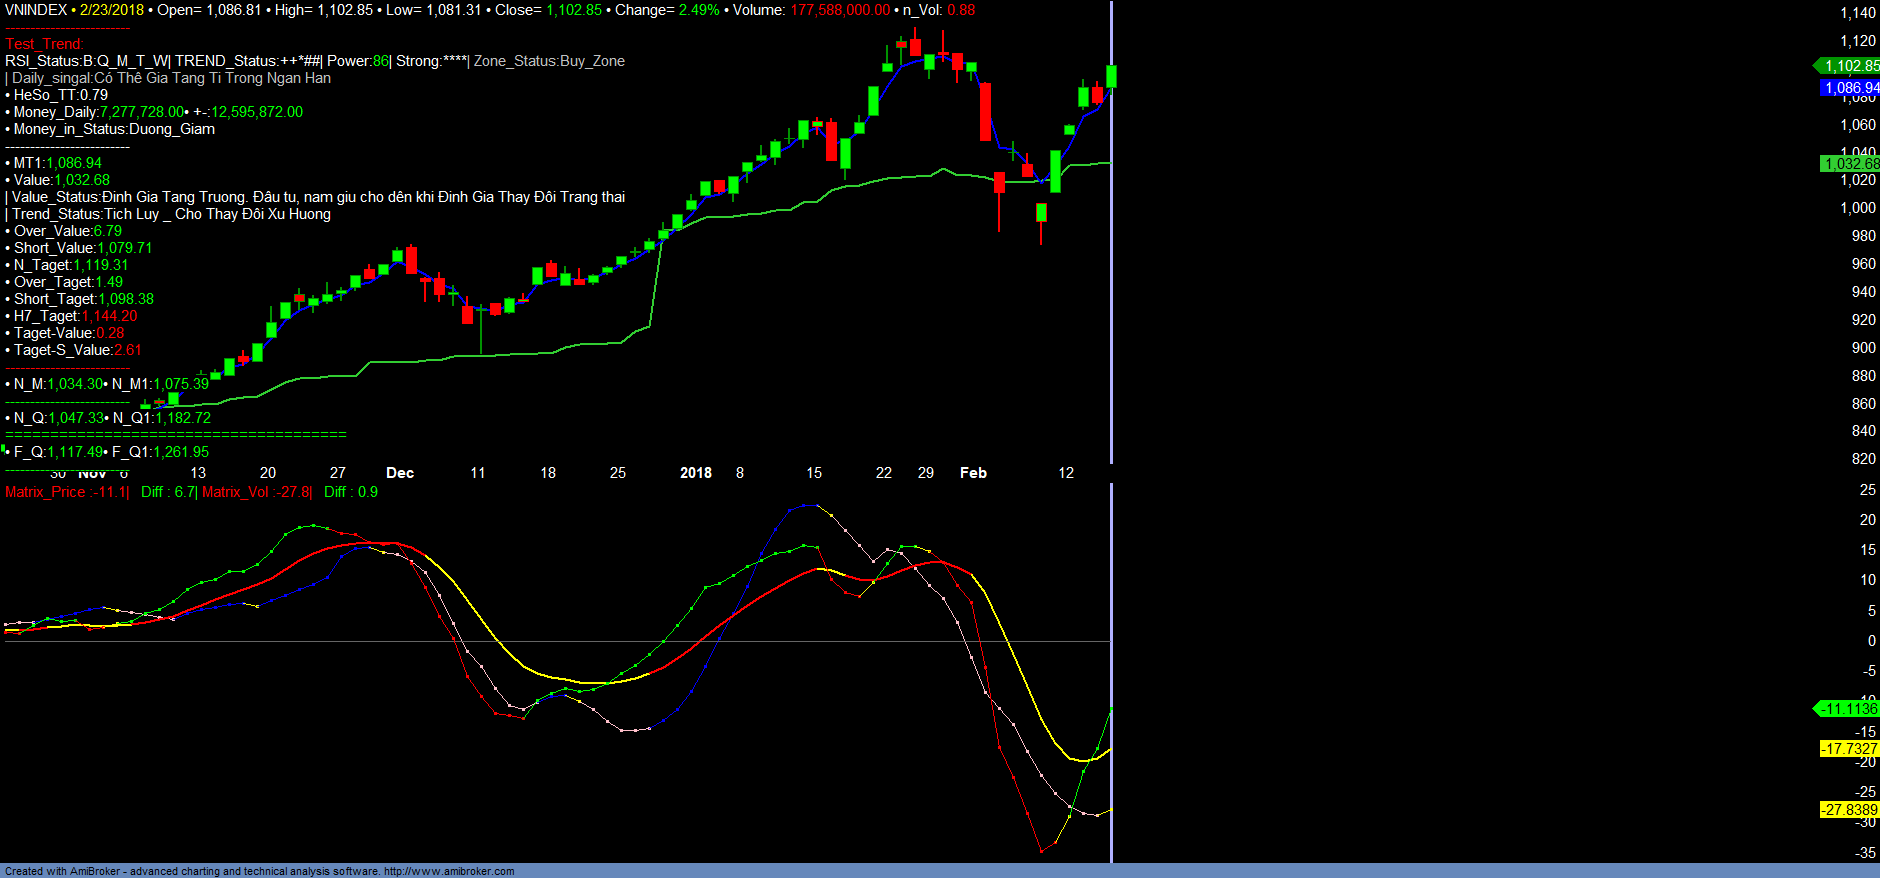This screenshot has height=878, width=1880.
Task: Click the Dec month label on date axis
Action: [400, 473]
